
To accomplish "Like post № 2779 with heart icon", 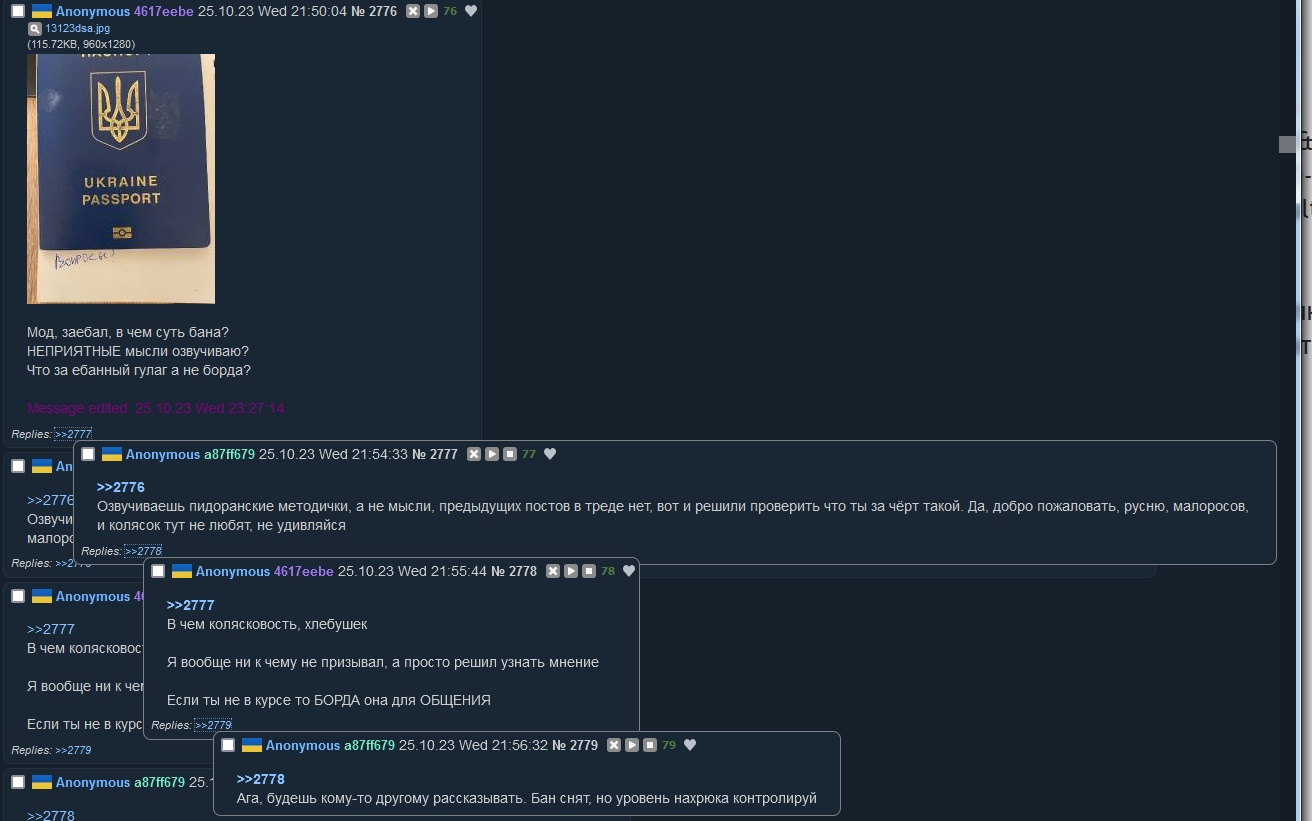I will coord(689,745).
